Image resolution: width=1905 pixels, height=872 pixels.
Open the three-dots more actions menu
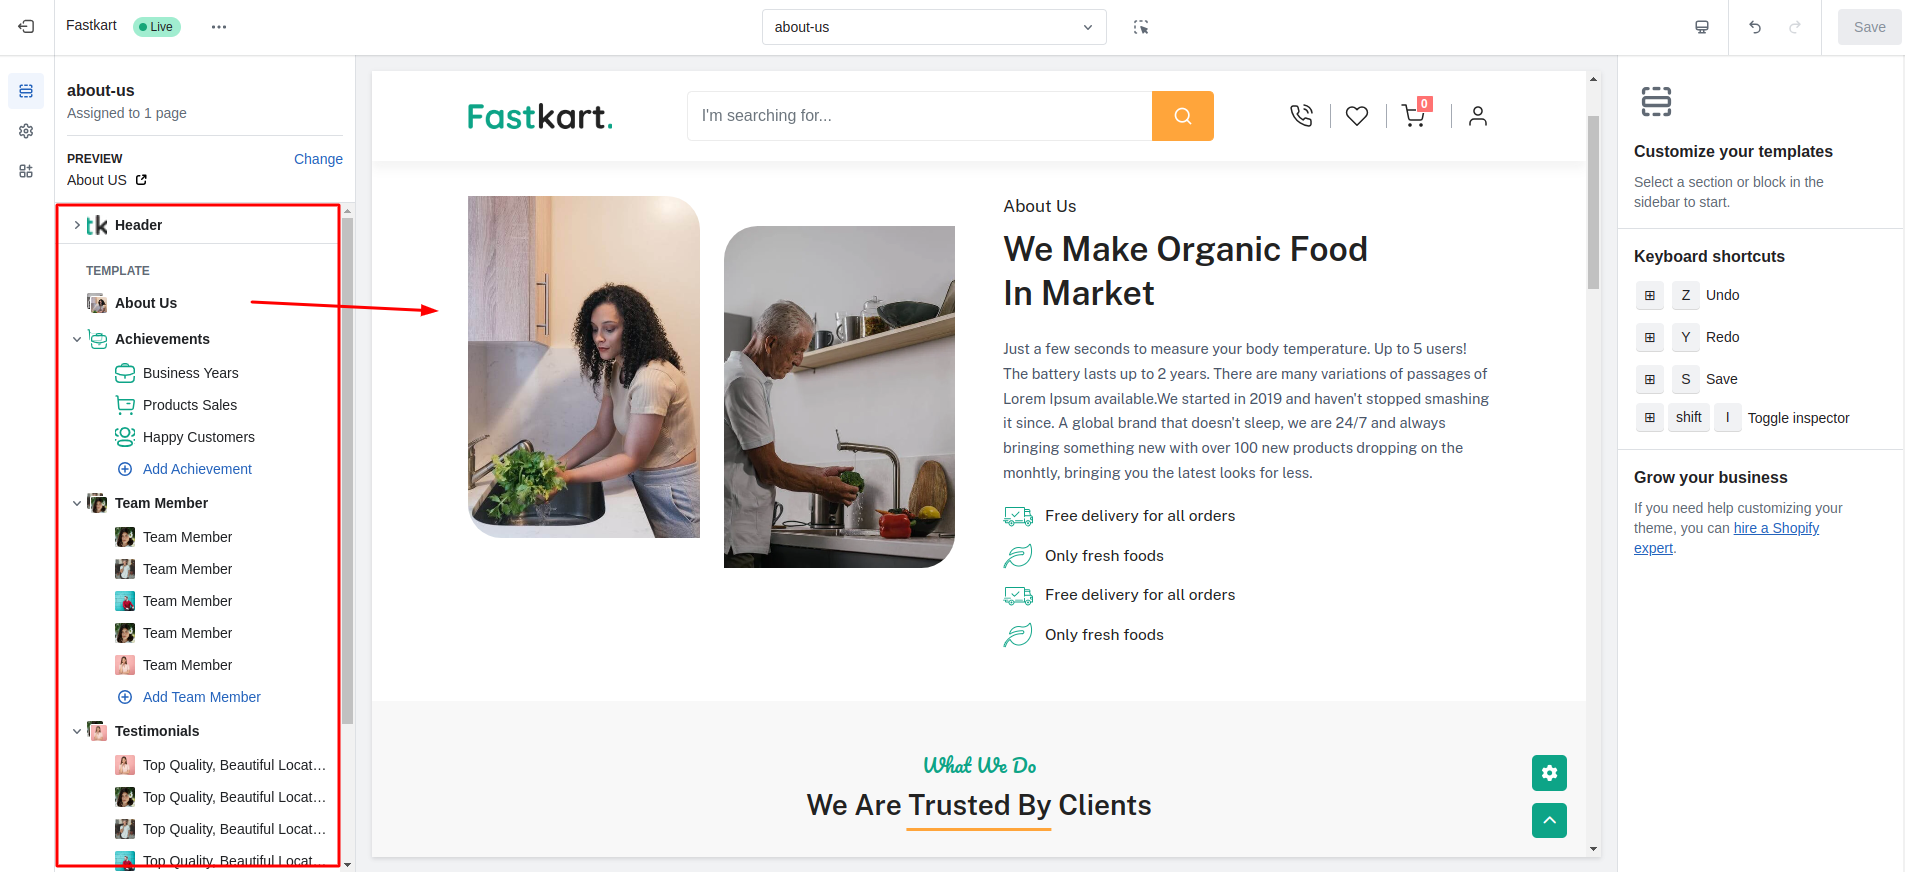[219, 27]
